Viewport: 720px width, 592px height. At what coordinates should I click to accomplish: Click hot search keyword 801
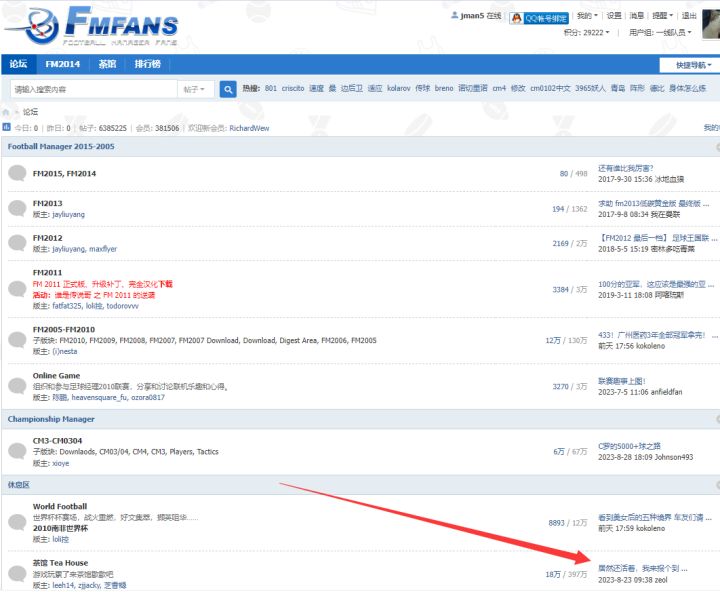pos(271,88)
